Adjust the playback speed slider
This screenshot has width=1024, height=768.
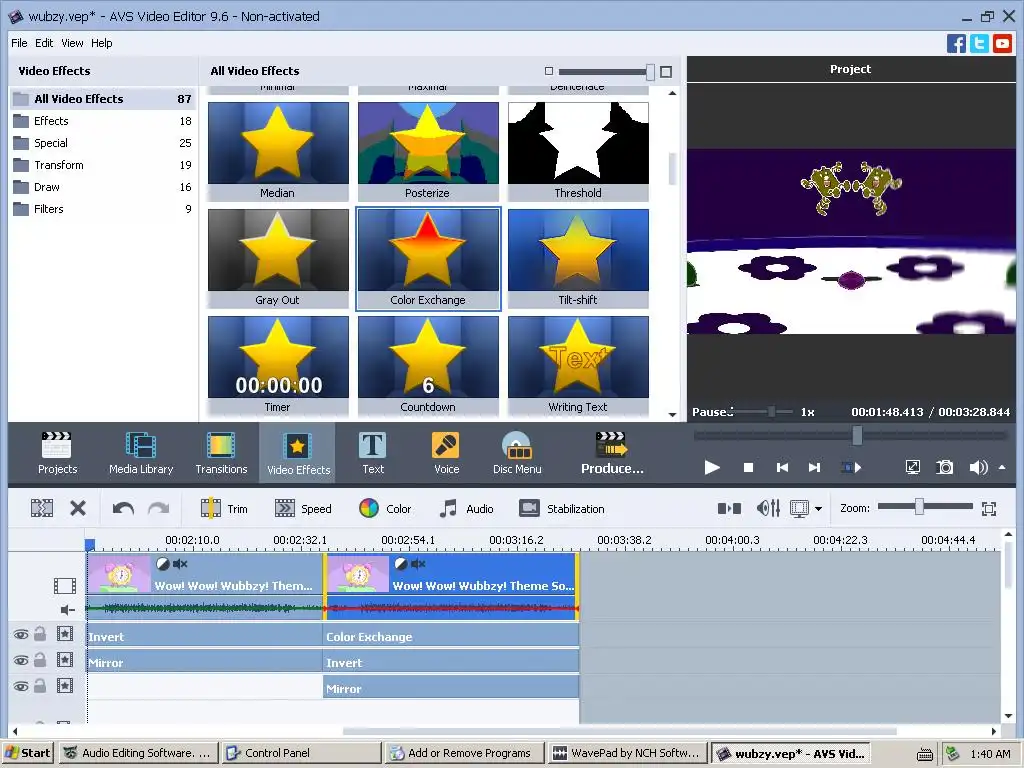coord(772,411)
